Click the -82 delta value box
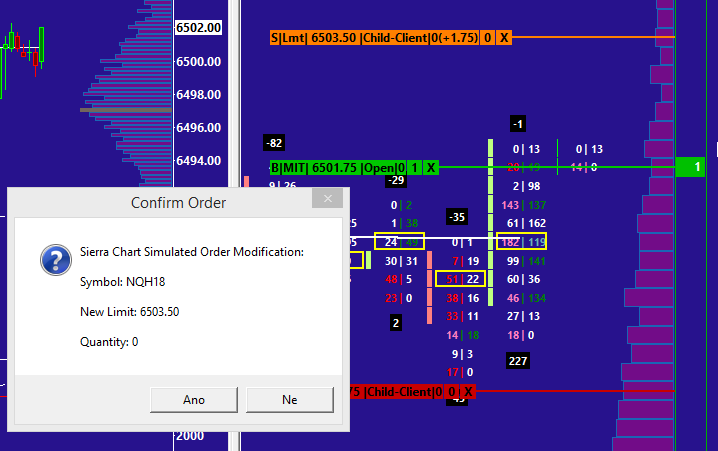Viewport: 718px width, 451px height. coord(274,143)
